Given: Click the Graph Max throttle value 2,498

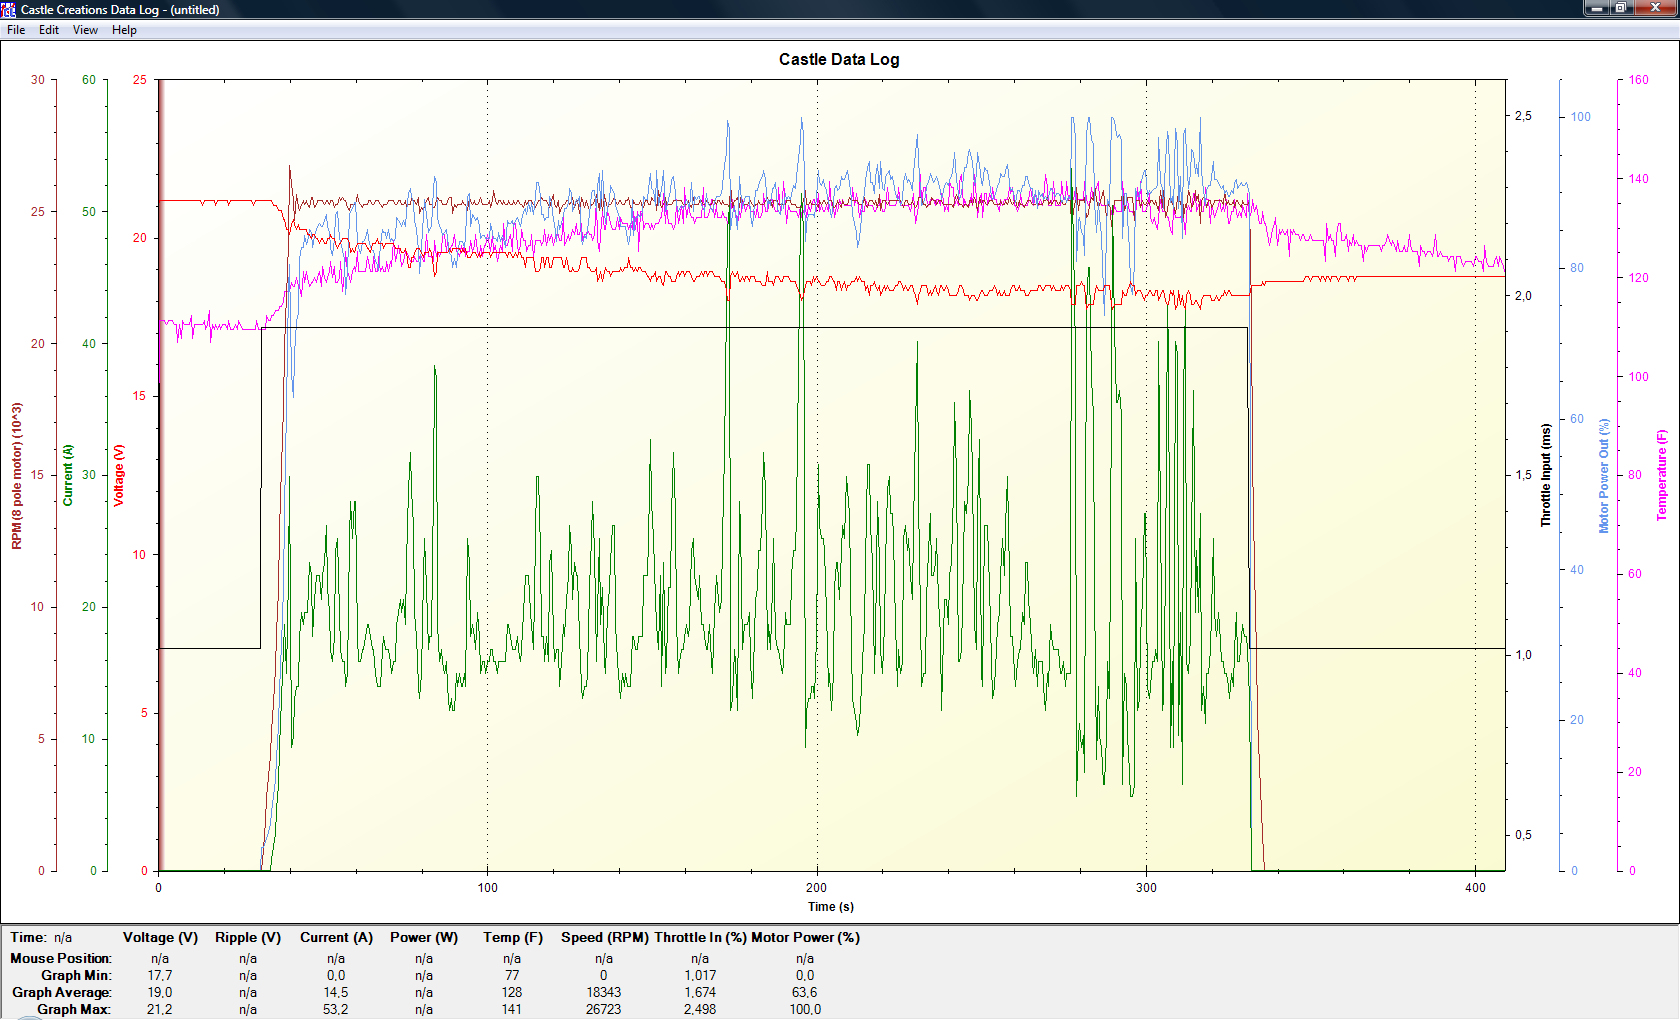Looking at the screenshot, I should click(x=700, y=1010).
